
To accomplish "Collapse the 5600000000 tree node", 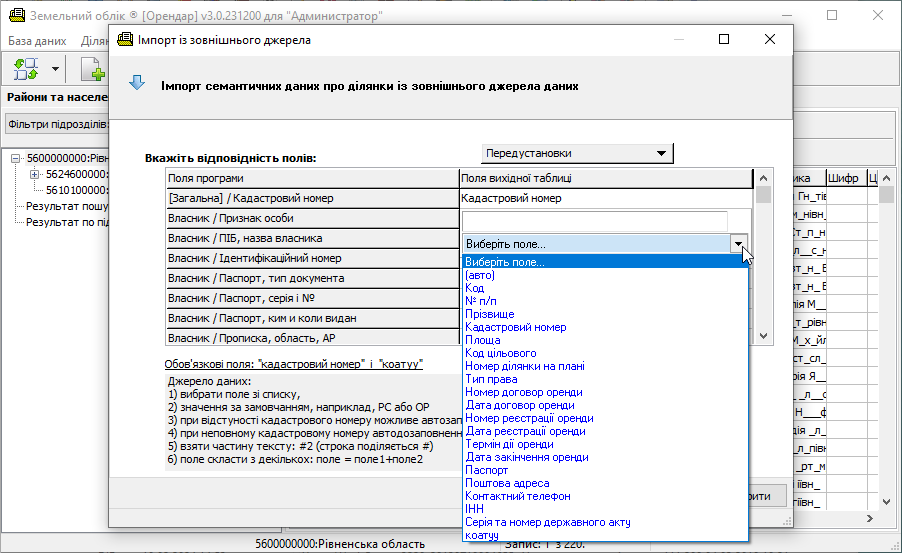I will [x=16, y=158].
